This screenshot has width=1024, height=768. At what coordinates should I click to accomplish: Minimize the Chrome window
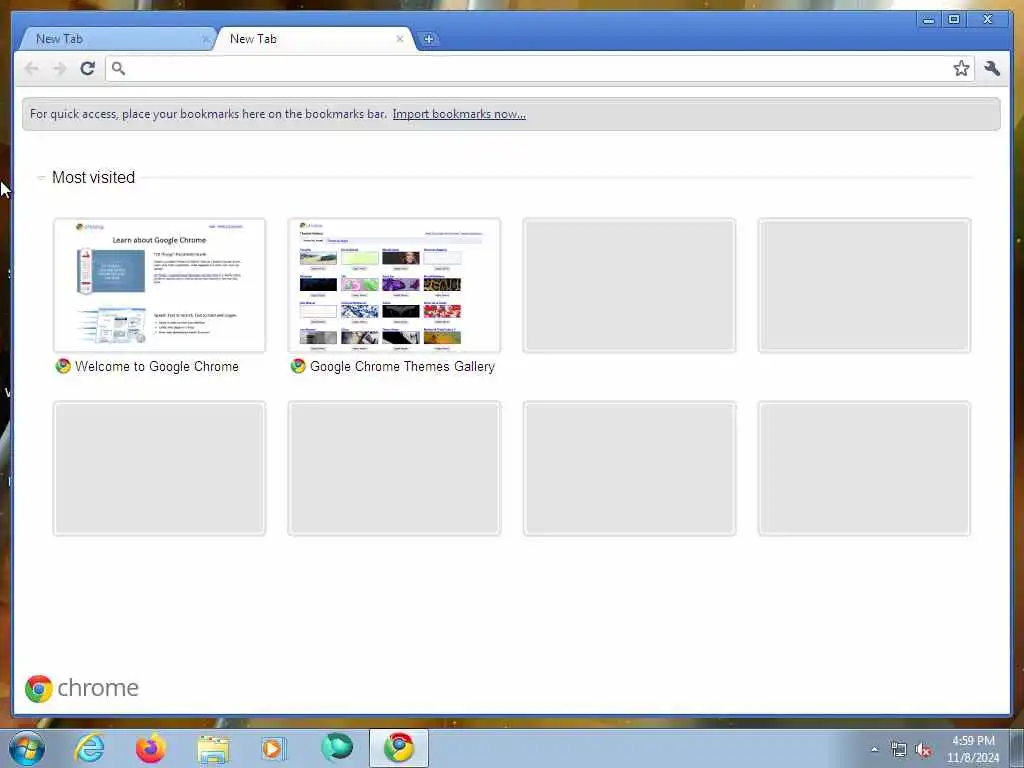(928, 20)
